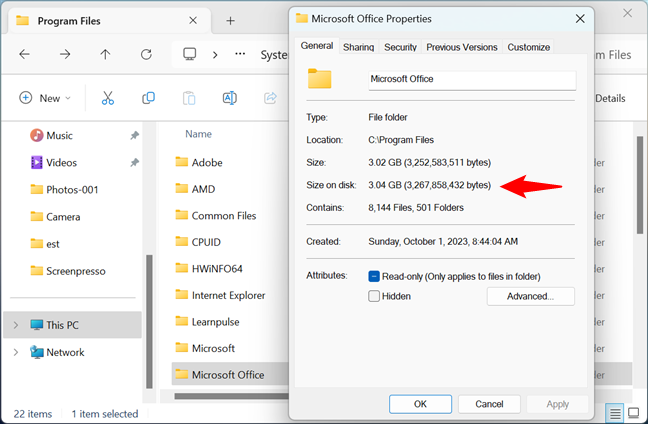Switch to details view icon in status bar
Viewport: 648px width, 424px height.
(x=616, y=413)
